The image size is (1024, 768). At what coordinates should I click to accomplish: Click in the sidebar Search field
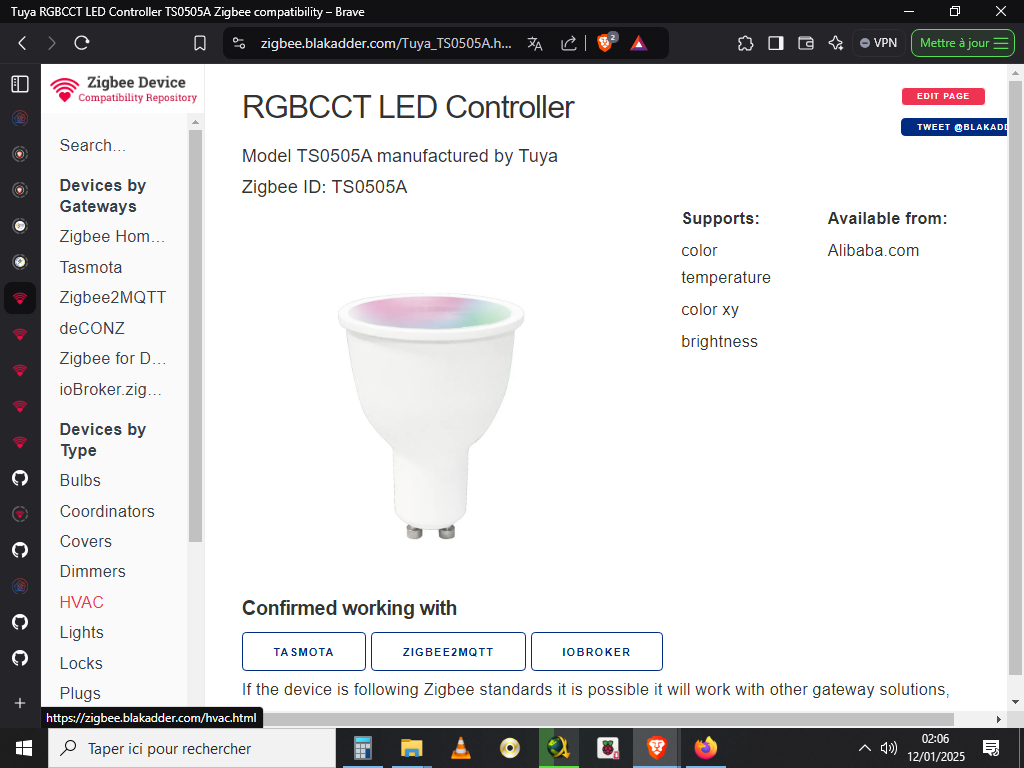[x=115, y=145]
